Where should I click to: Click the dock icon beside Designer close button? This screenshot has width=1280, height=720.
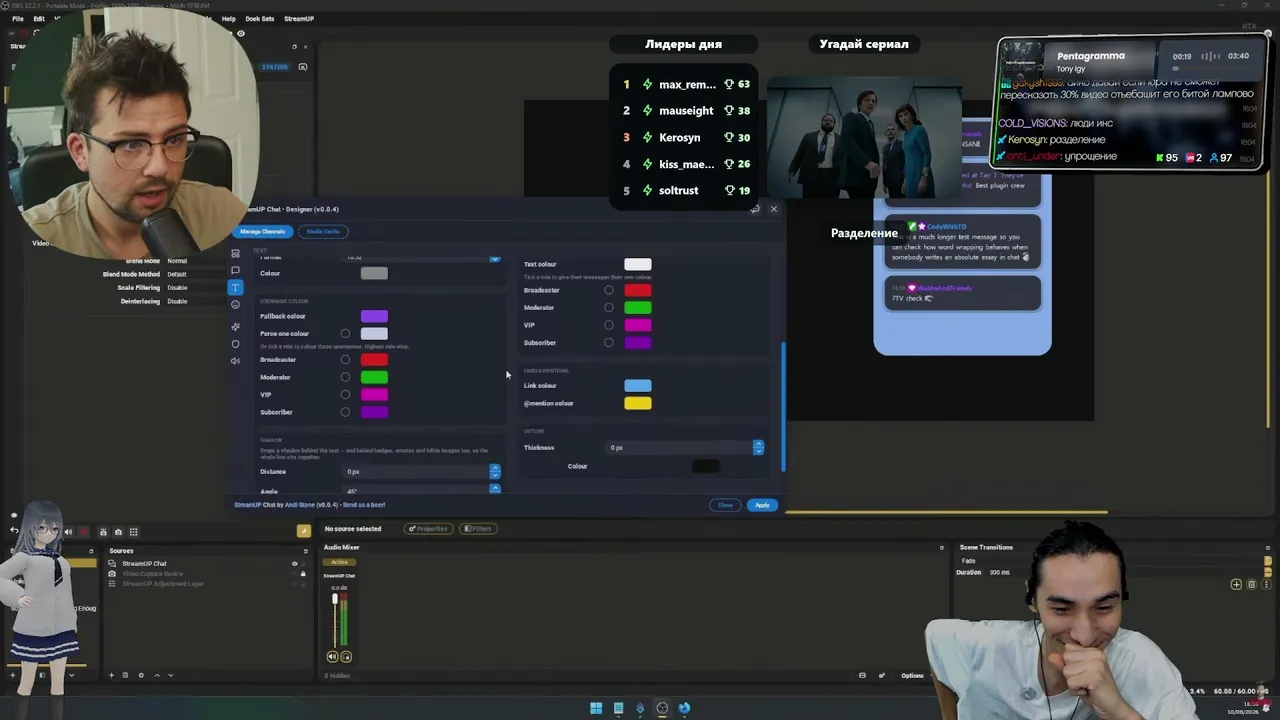point(756,209)
